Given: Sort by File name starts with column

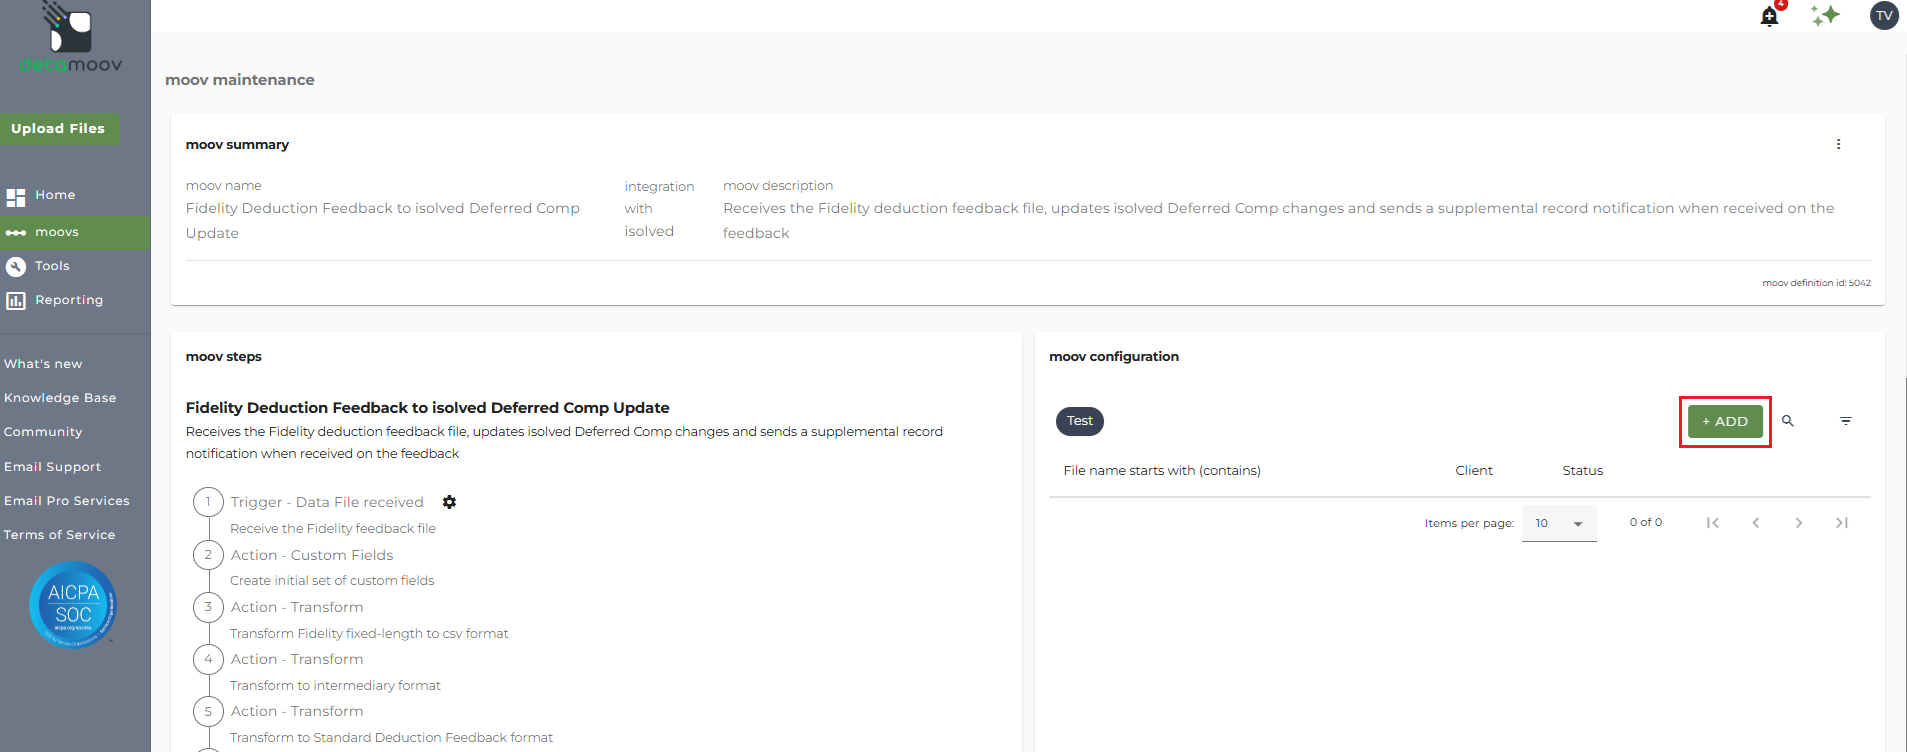Looking at the screenshot, I should point(1162,471).
